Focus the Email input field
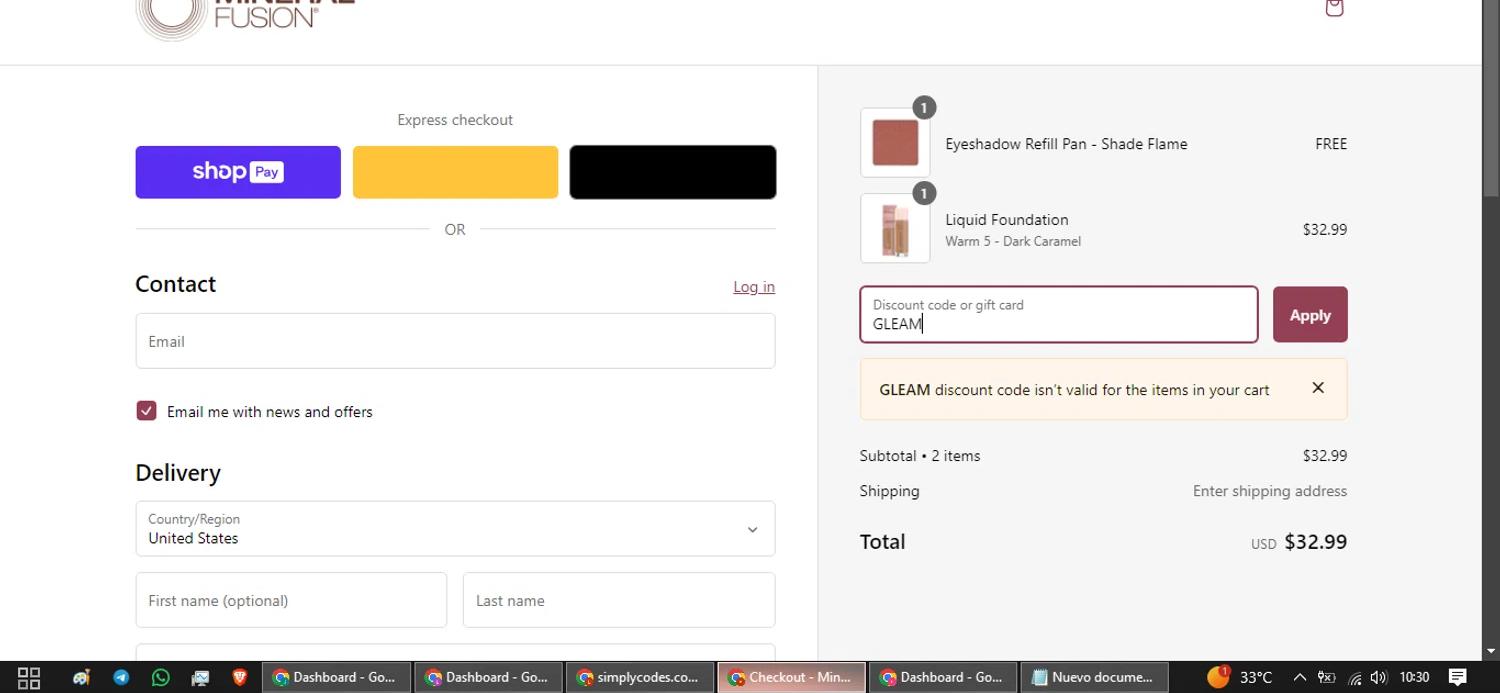 pyautogui.click(x=455, y=341)
